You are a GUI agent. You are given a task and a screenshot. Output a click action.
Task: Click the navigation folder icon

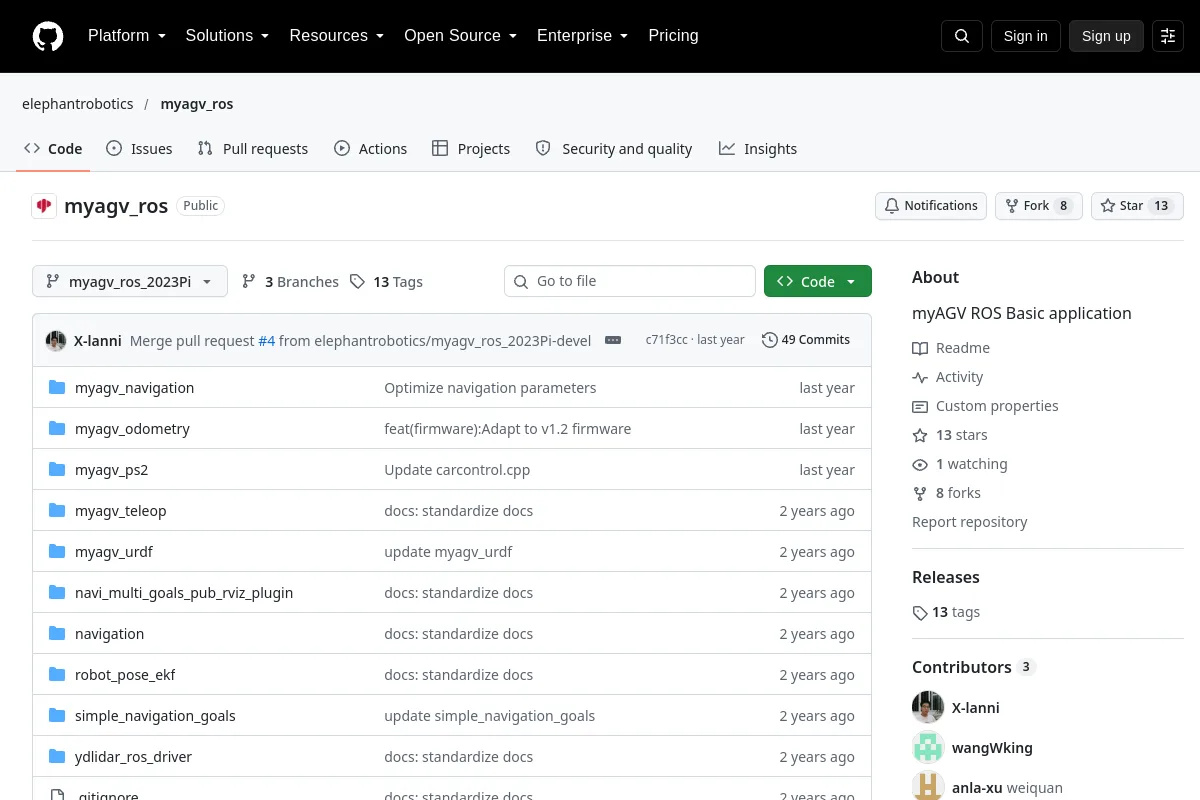pyautogui.click(x=57, y=634)
